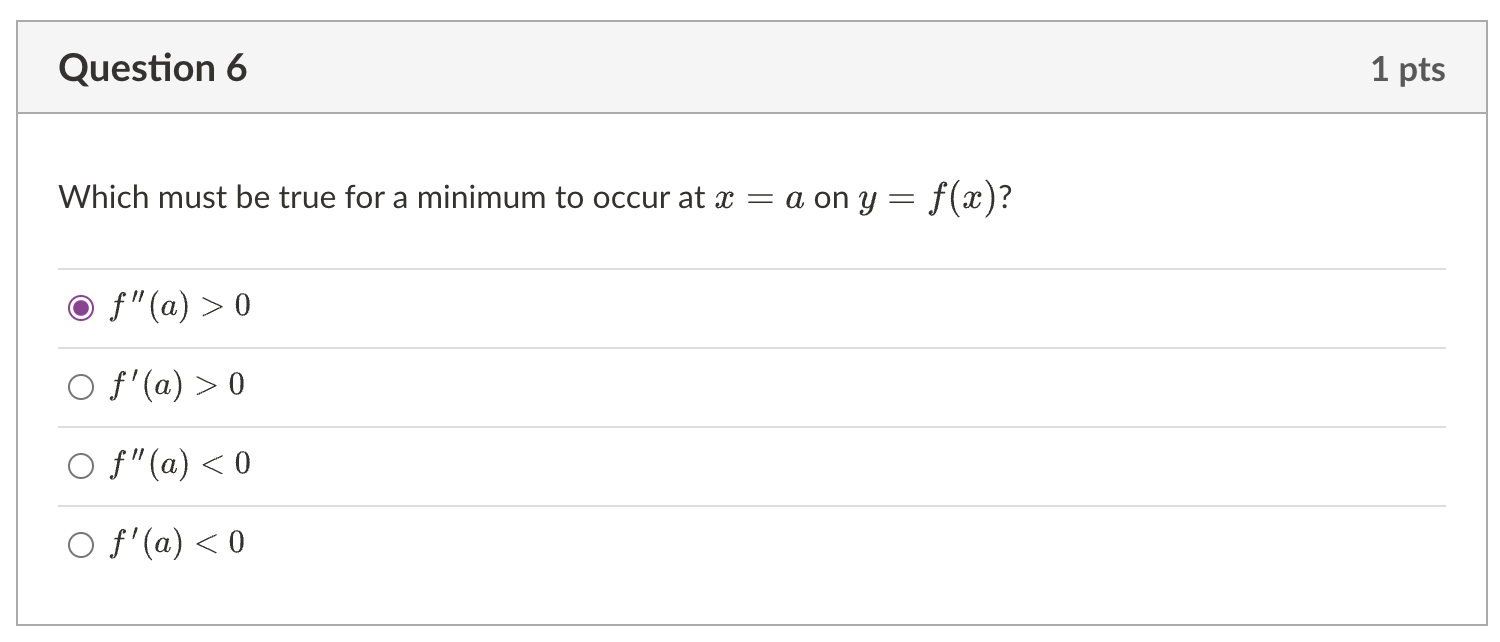Image resolution: width=1500 pixels, height=642 pixels.
Task: Deselect the currently chosen first answer
Action: pyautogui.click(x=81, y=307)
